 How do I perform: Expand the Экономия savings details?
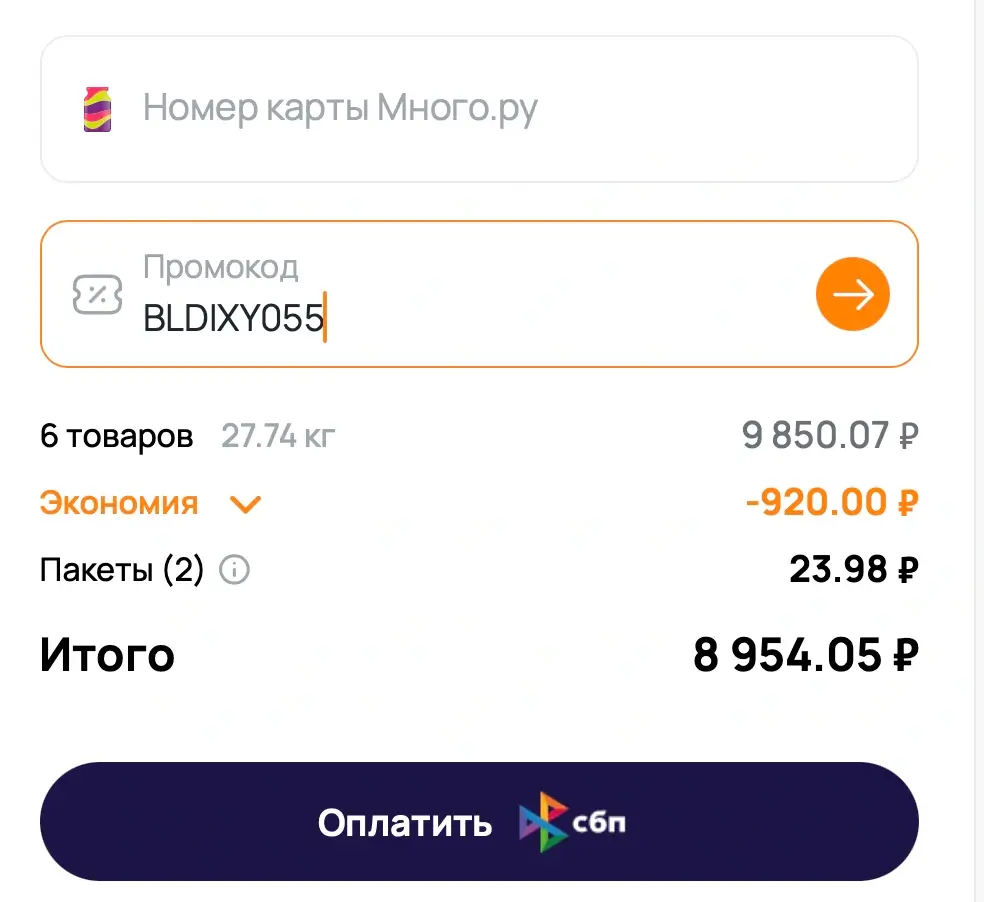(119, 503)
